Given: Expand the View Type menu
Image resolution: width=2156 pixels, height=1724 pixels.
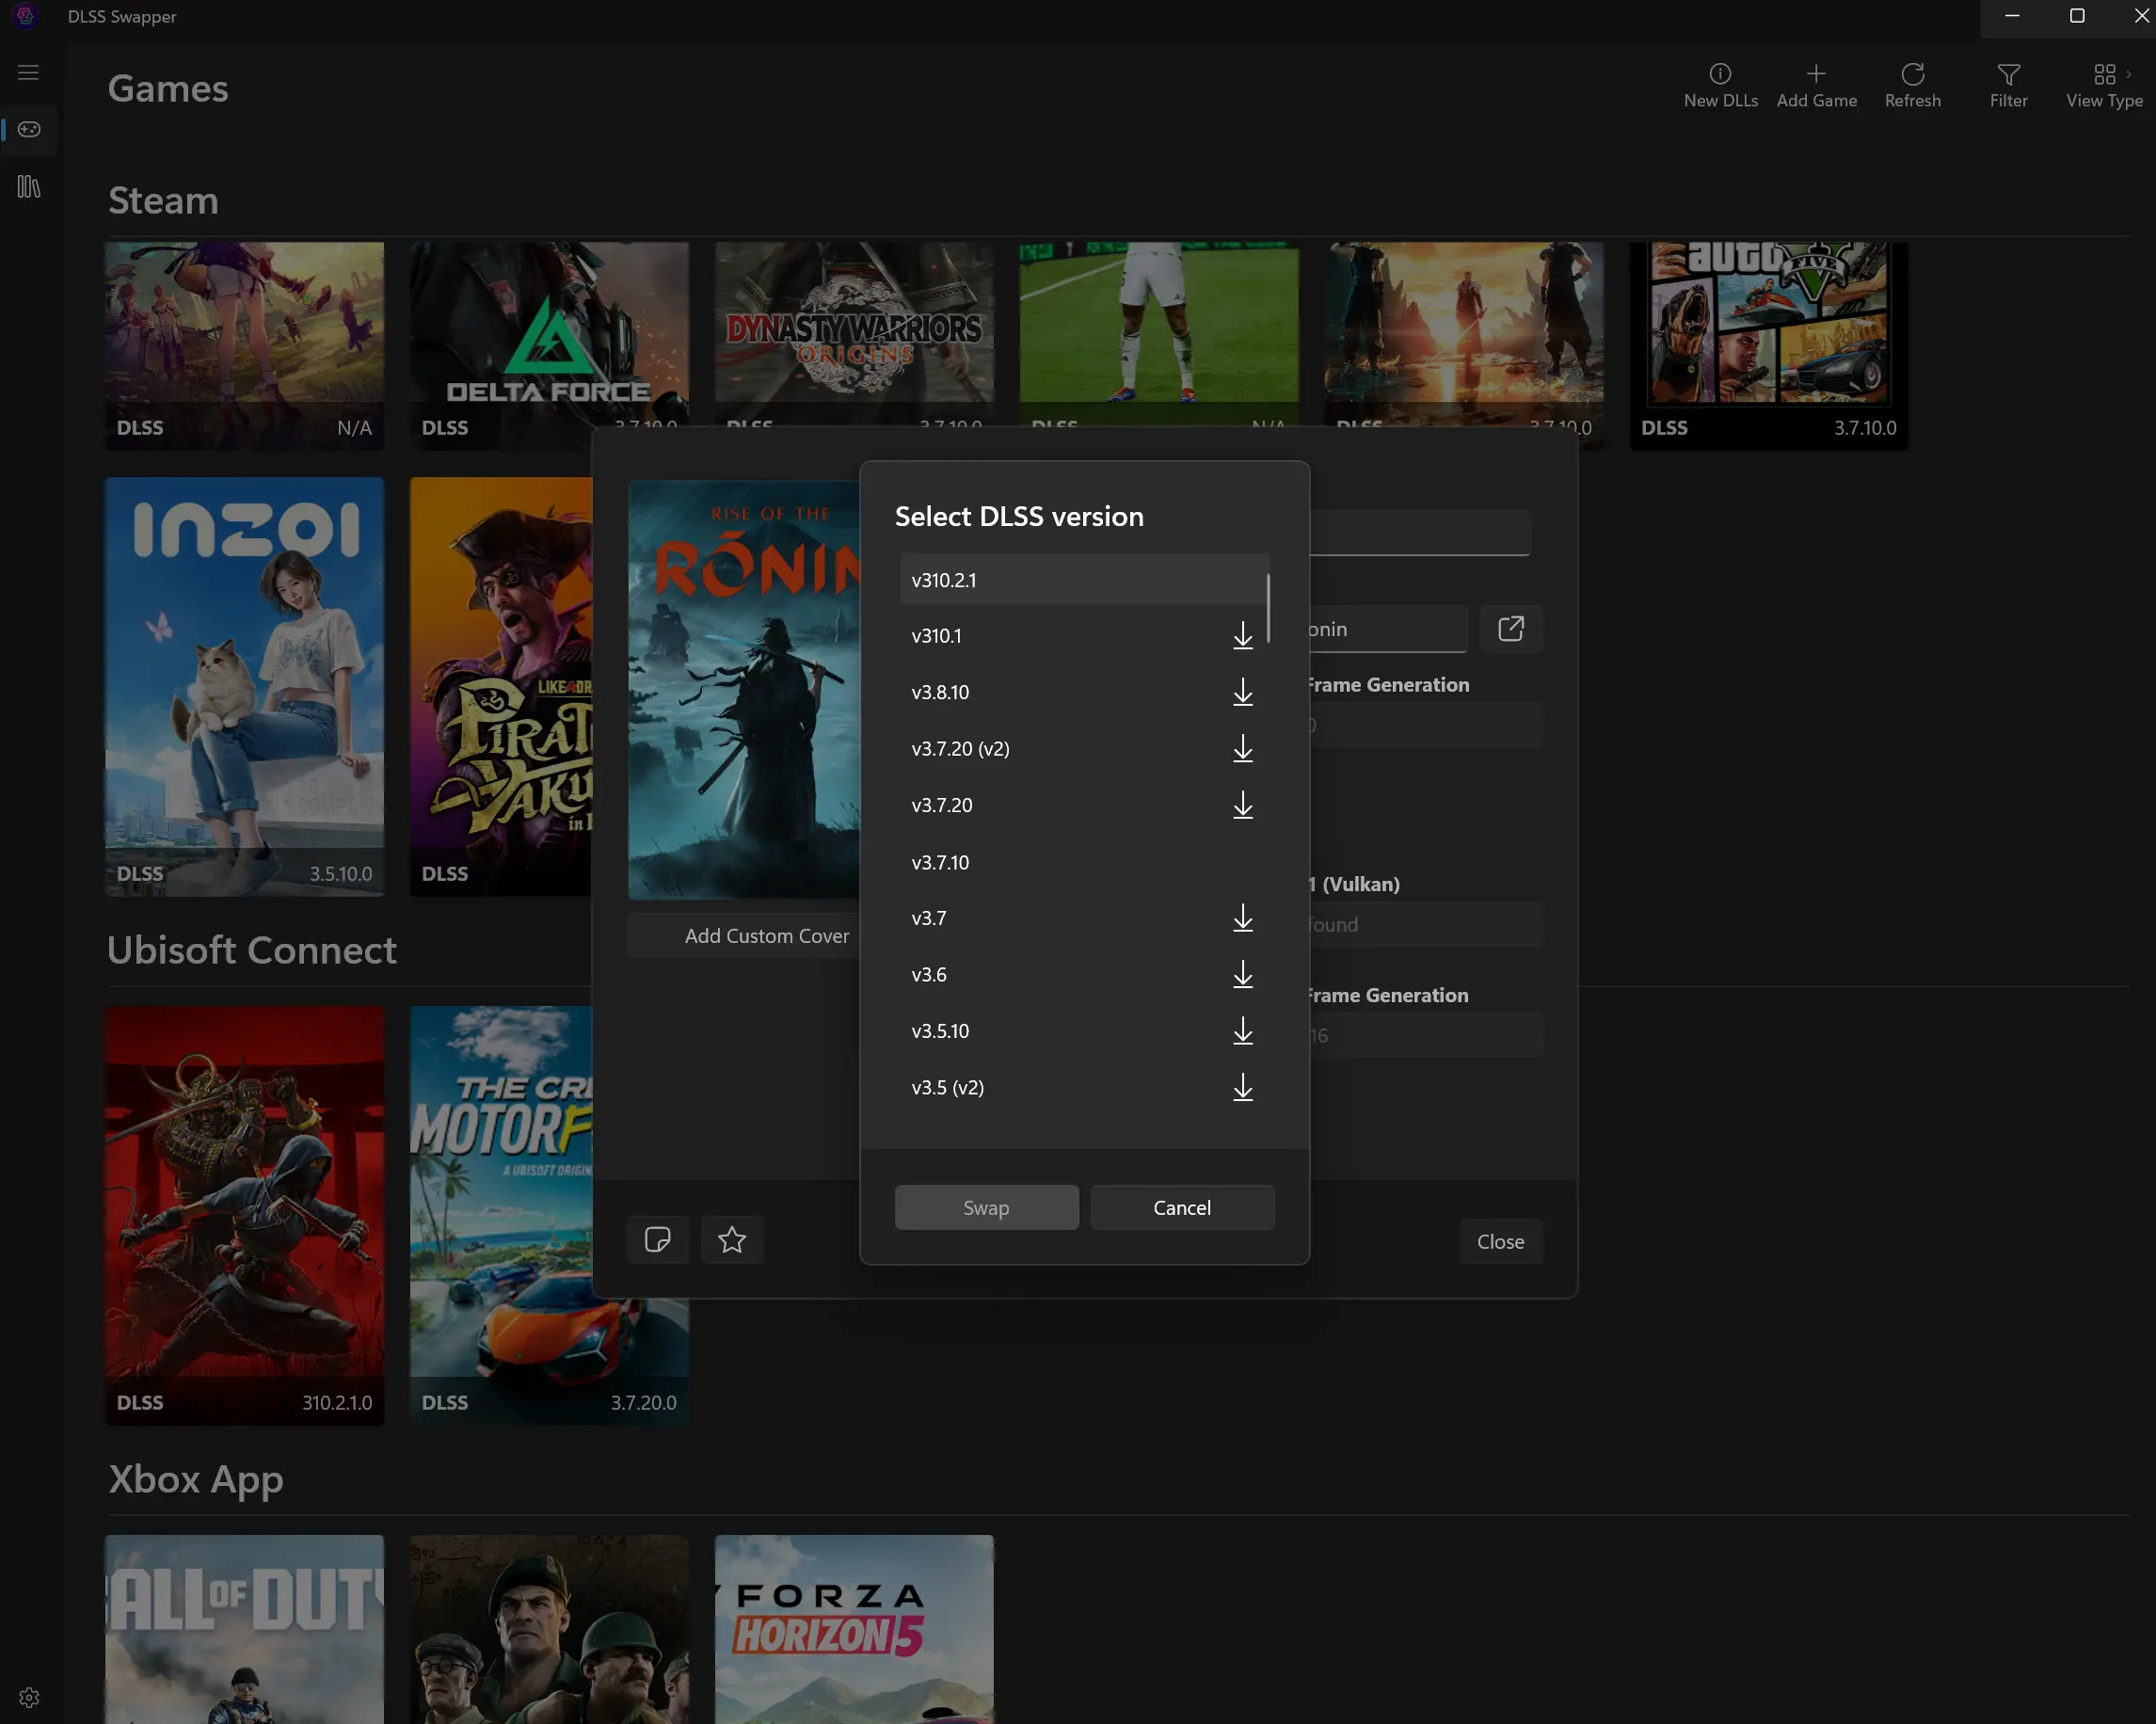Looking at the screenshot, I should (x=2104, y=86).
